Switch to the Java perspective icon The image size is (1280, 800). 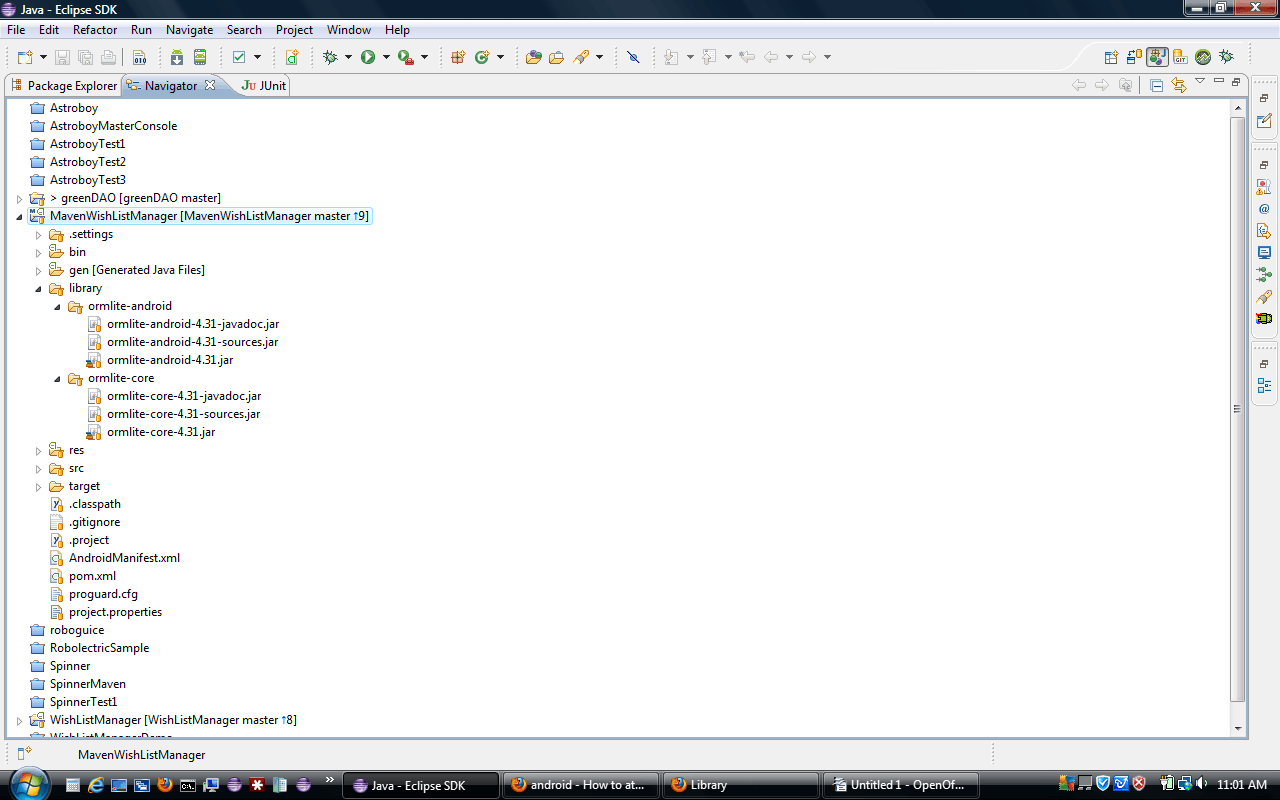[1157, 57]
